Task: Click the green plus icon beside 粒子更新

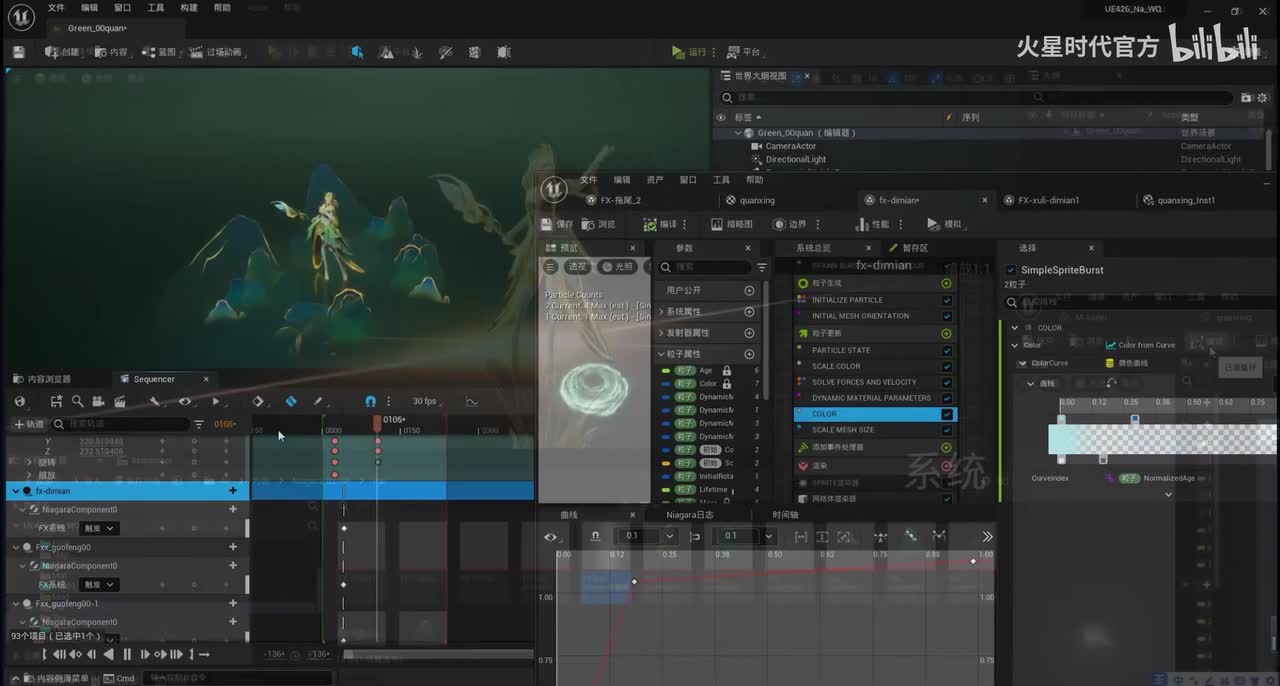Action: 946,333
